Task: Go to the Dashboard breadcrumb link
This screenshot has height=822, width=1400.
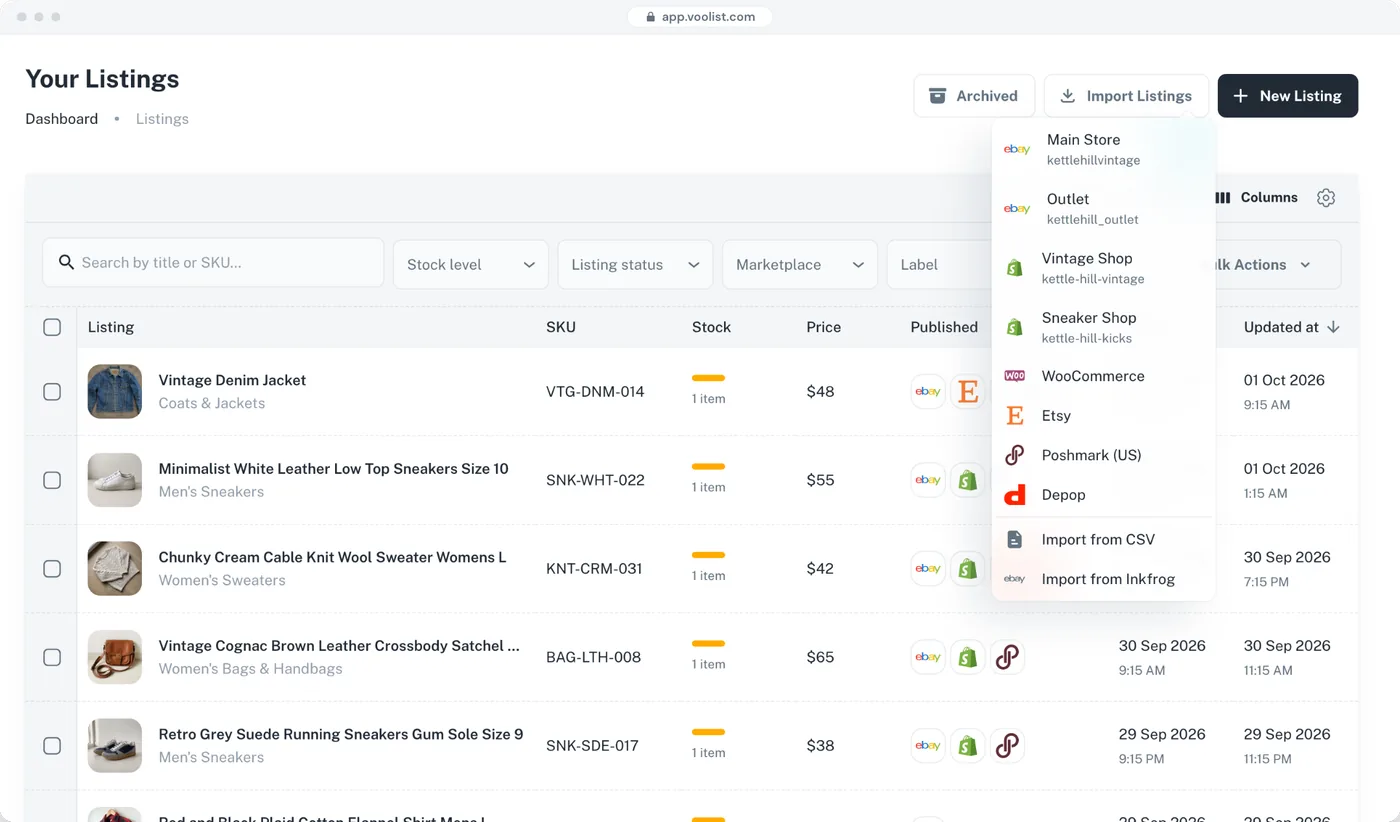Action: point(62,119)
